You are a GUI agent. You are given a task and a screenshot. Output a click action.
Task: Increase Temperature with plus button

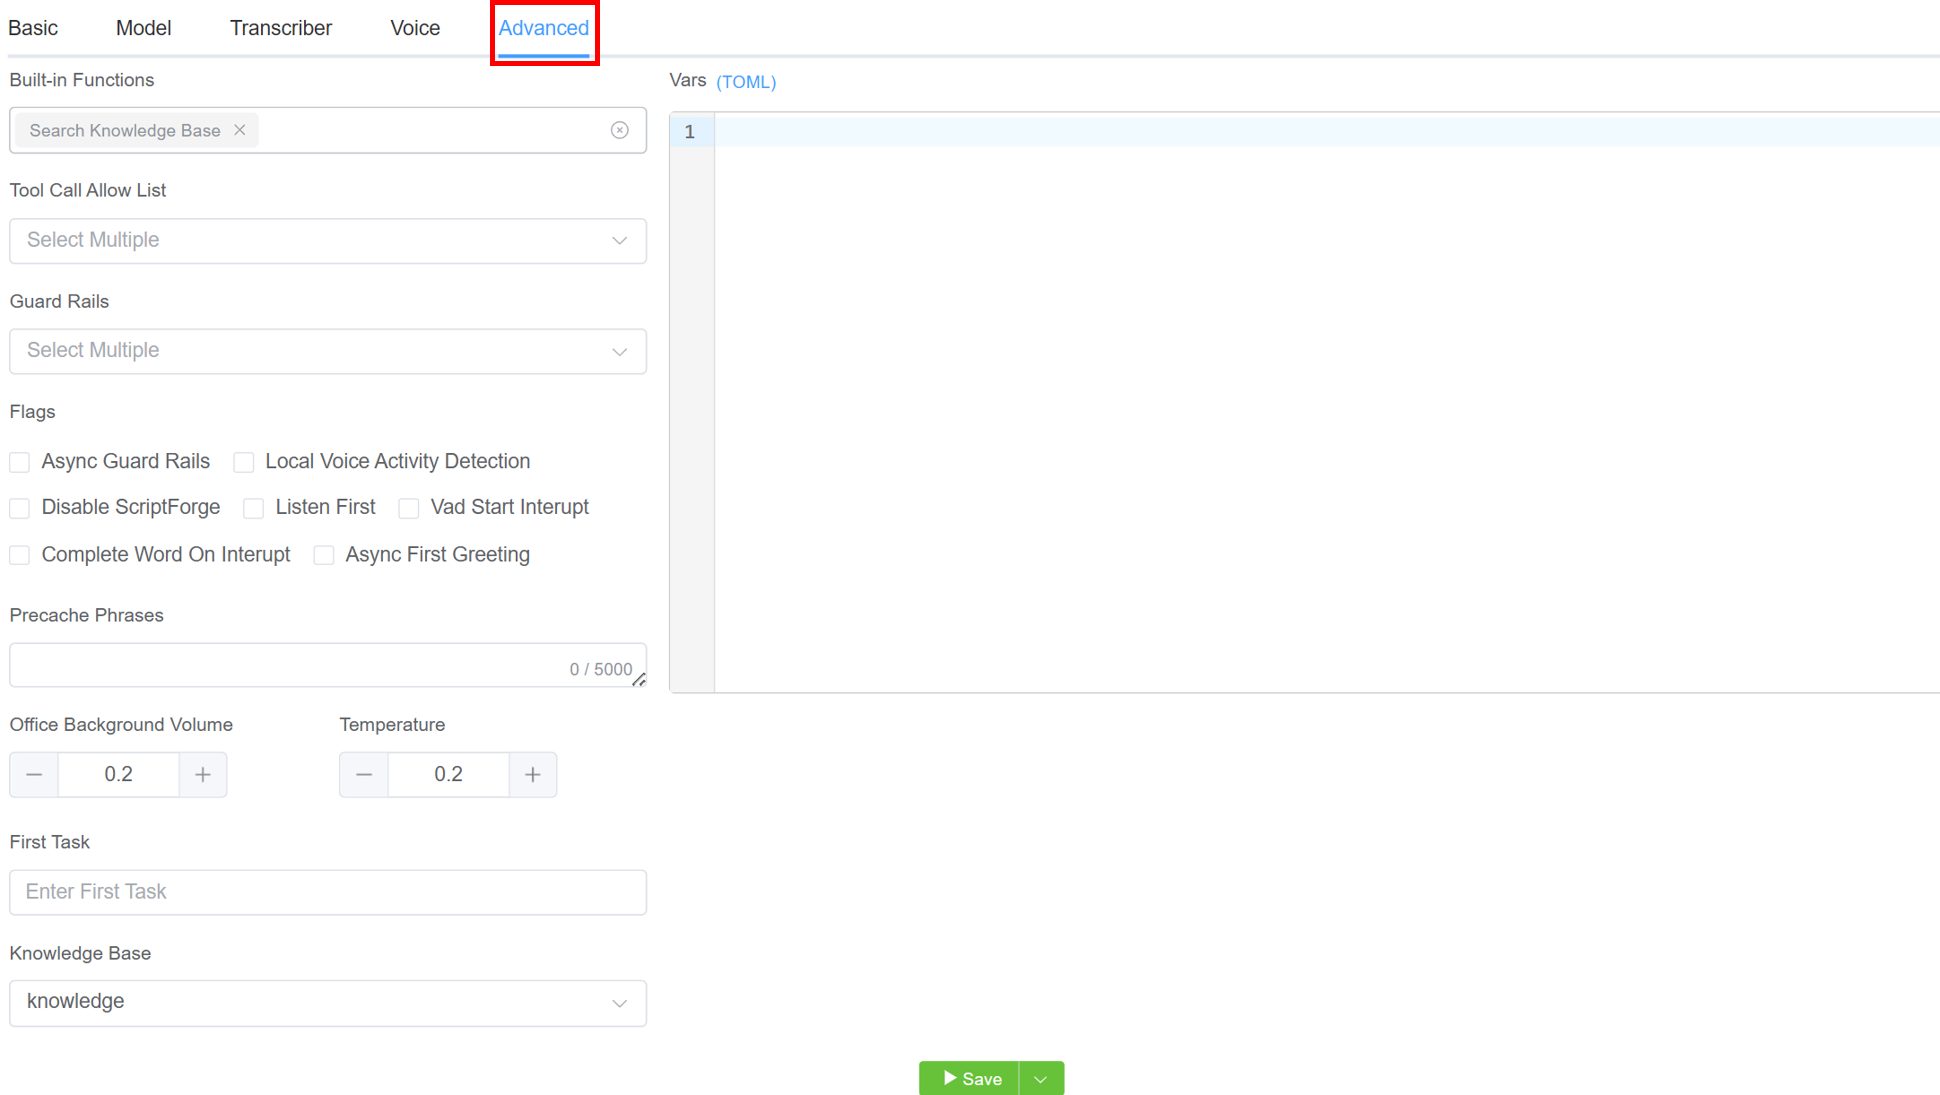[533, 775]
